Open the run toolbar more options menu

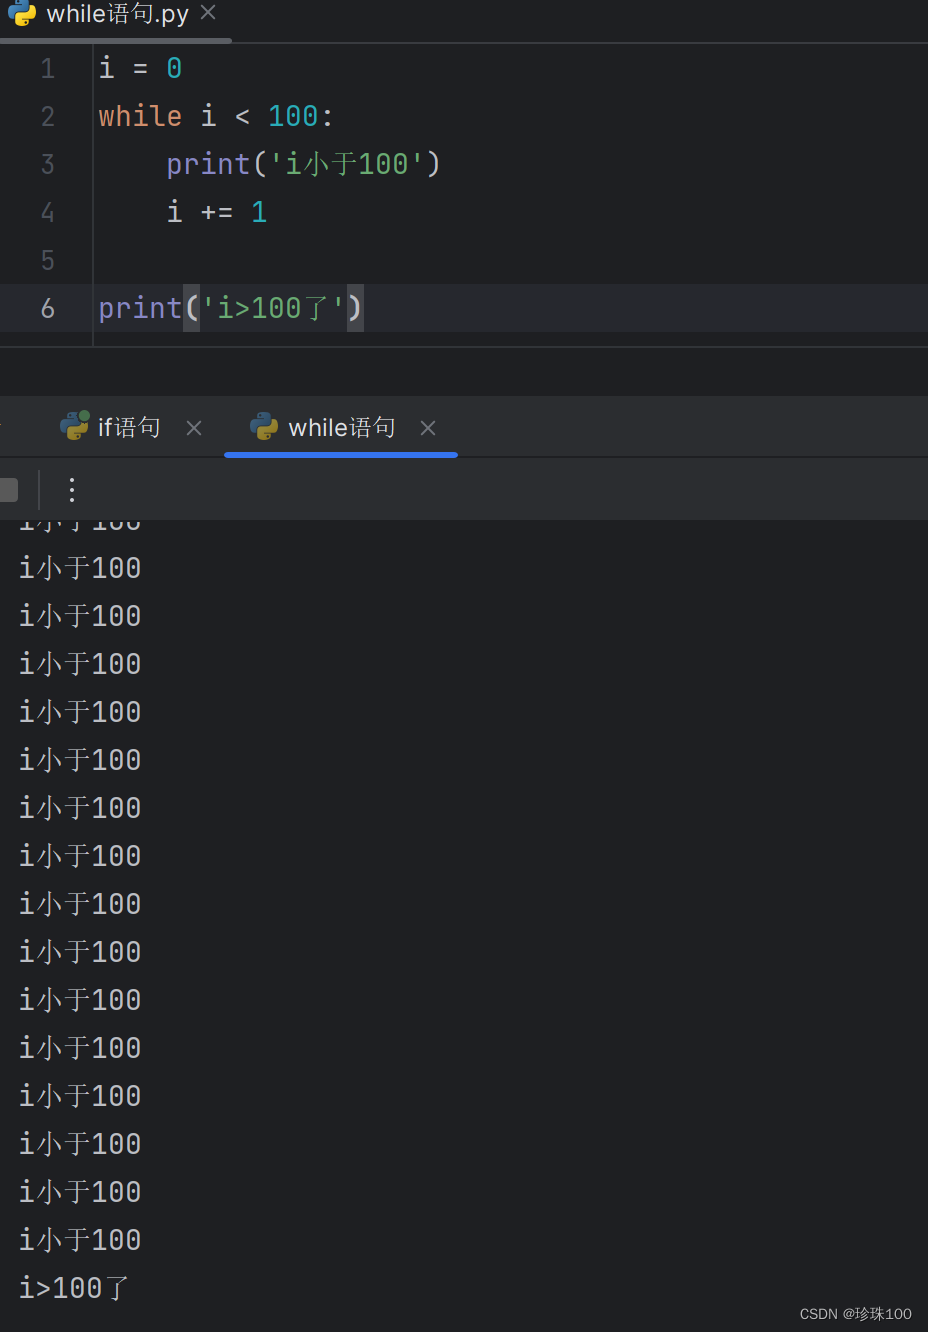pyautogui.click(x=71, y=489)
